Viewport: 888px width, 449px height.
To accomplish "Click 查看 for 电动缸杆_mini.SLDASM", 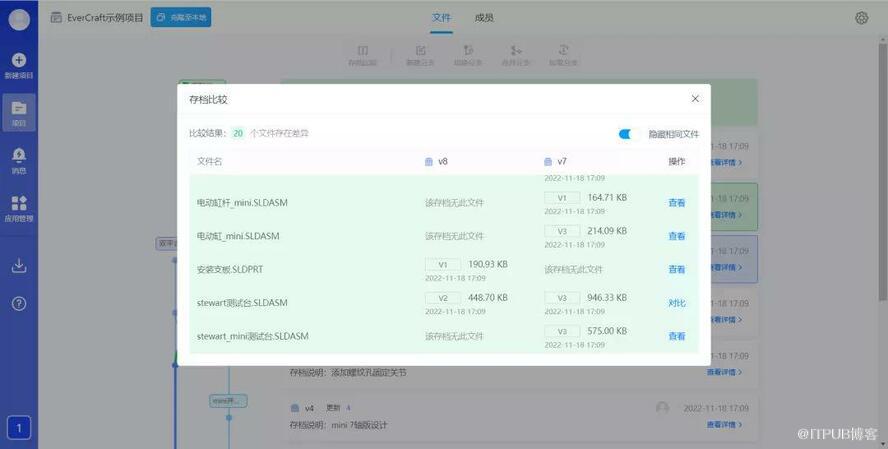I will [677, 203].
